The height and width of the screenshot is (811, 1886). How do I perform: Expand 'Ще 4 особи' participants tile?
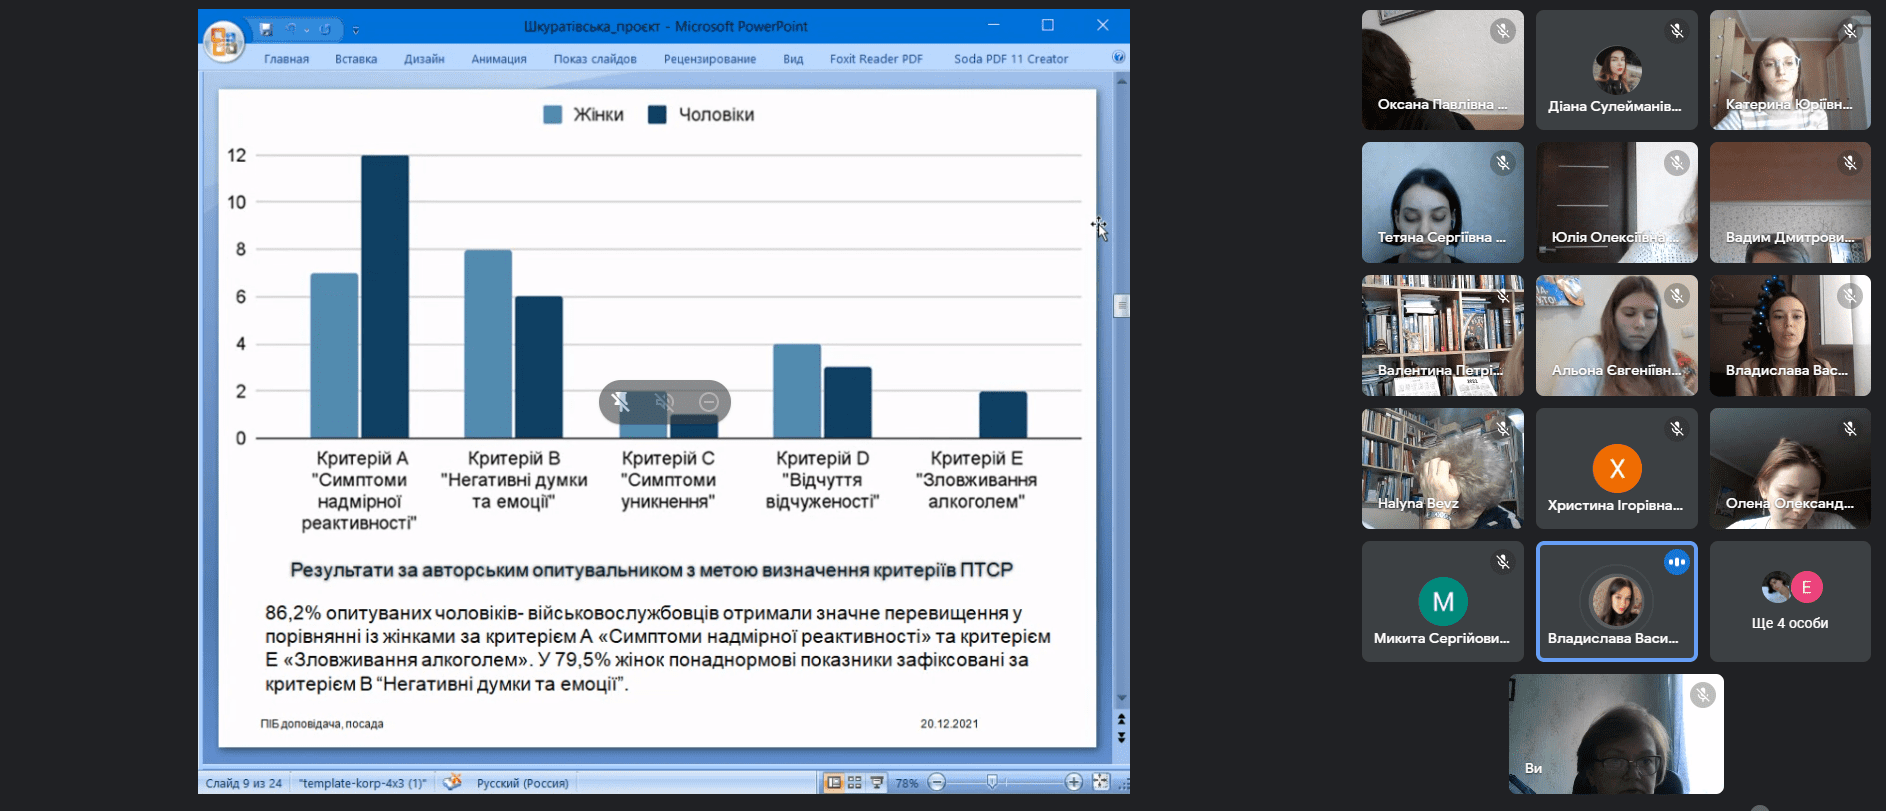click(x=1789, y=601)
